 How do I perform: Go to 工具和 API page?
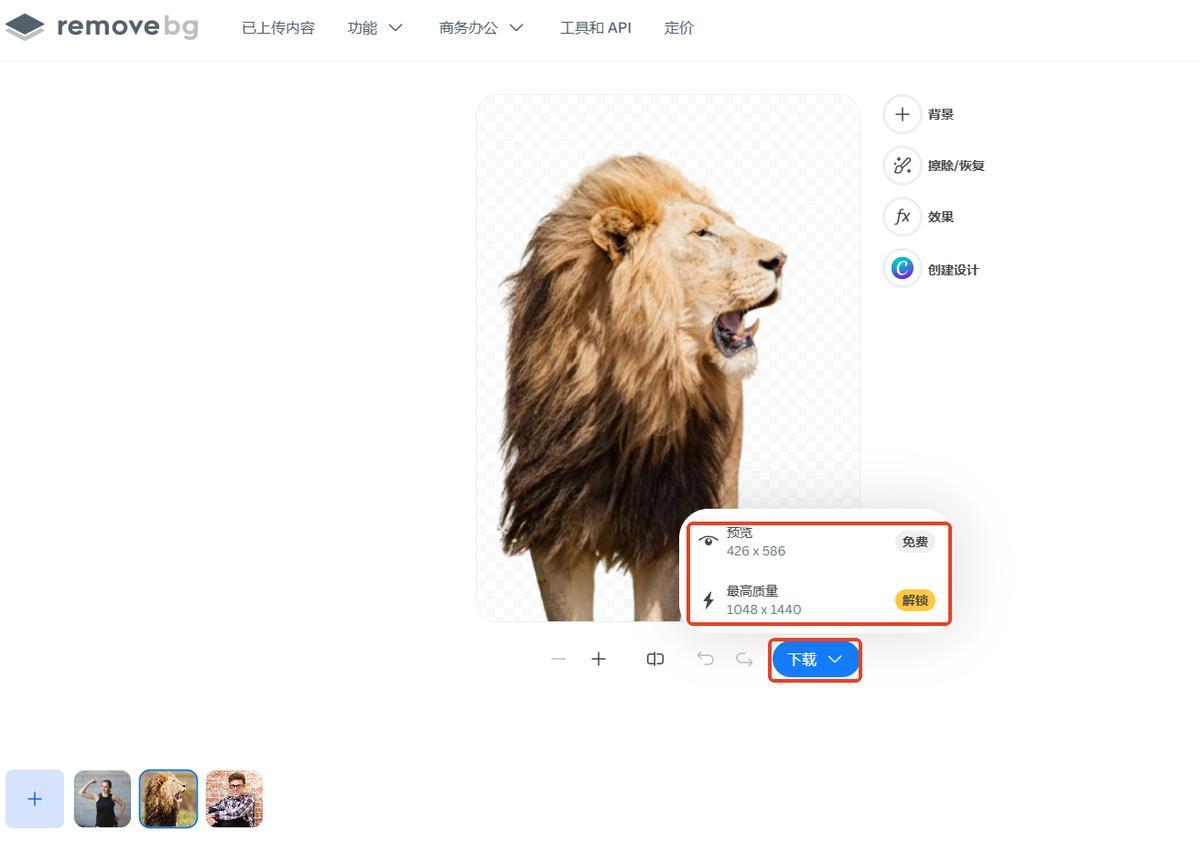pyautogui.click(x=595, y=28)
